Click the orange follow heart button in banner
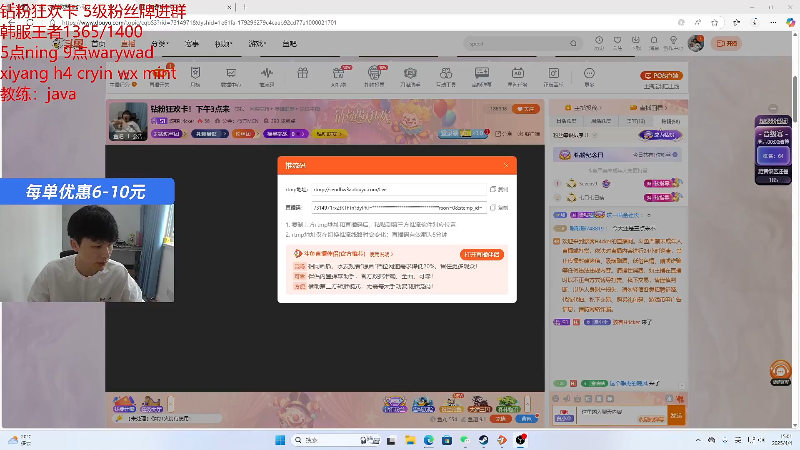Viewport: 800px width, 450px height. coord(526,109)
